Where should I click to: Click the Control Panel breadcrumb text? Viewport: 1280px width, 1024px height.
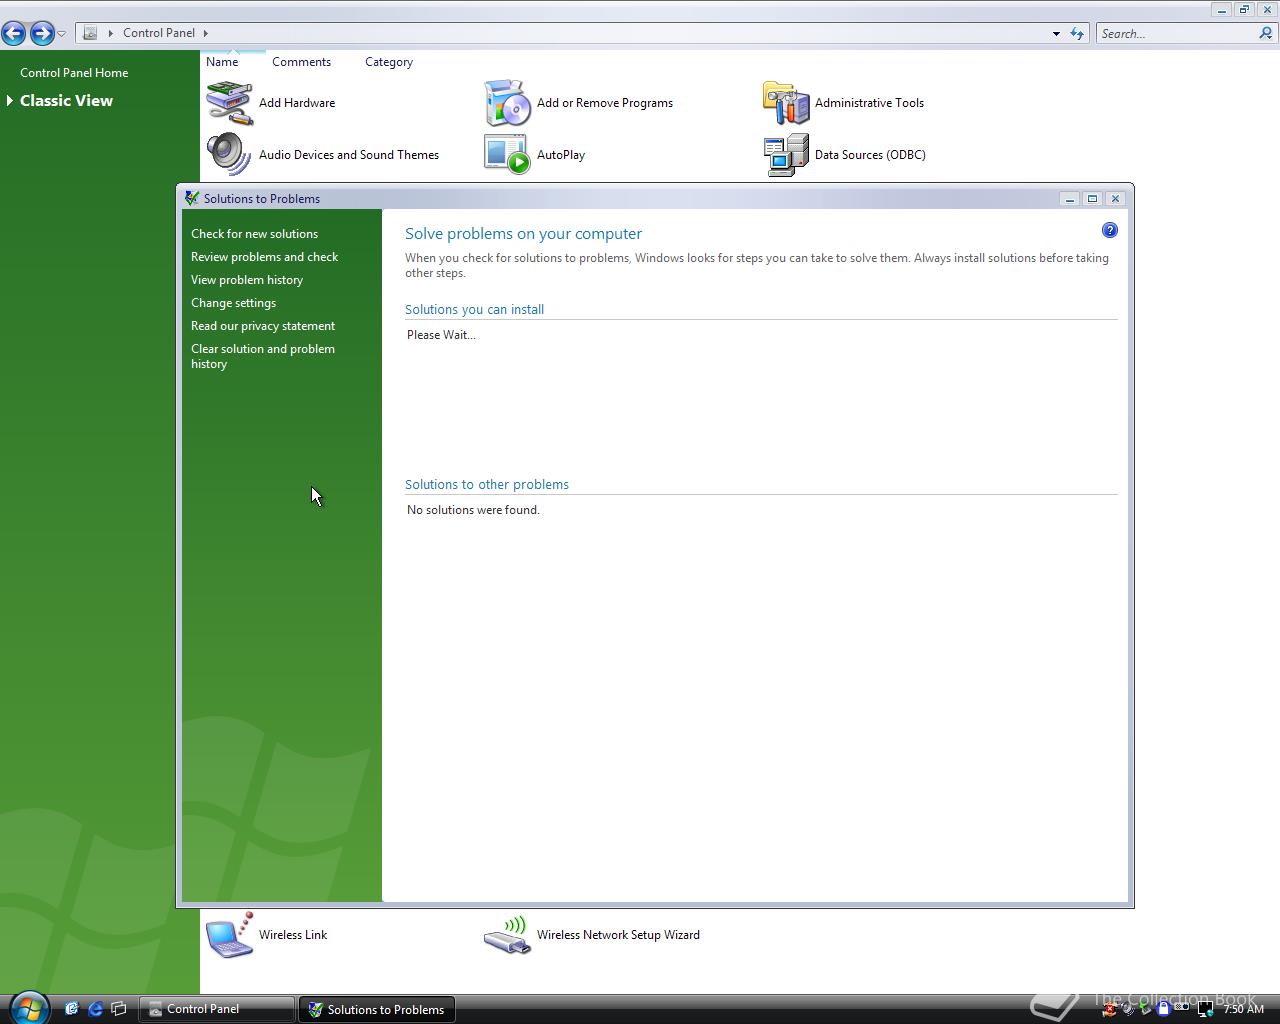click(159, 33)
